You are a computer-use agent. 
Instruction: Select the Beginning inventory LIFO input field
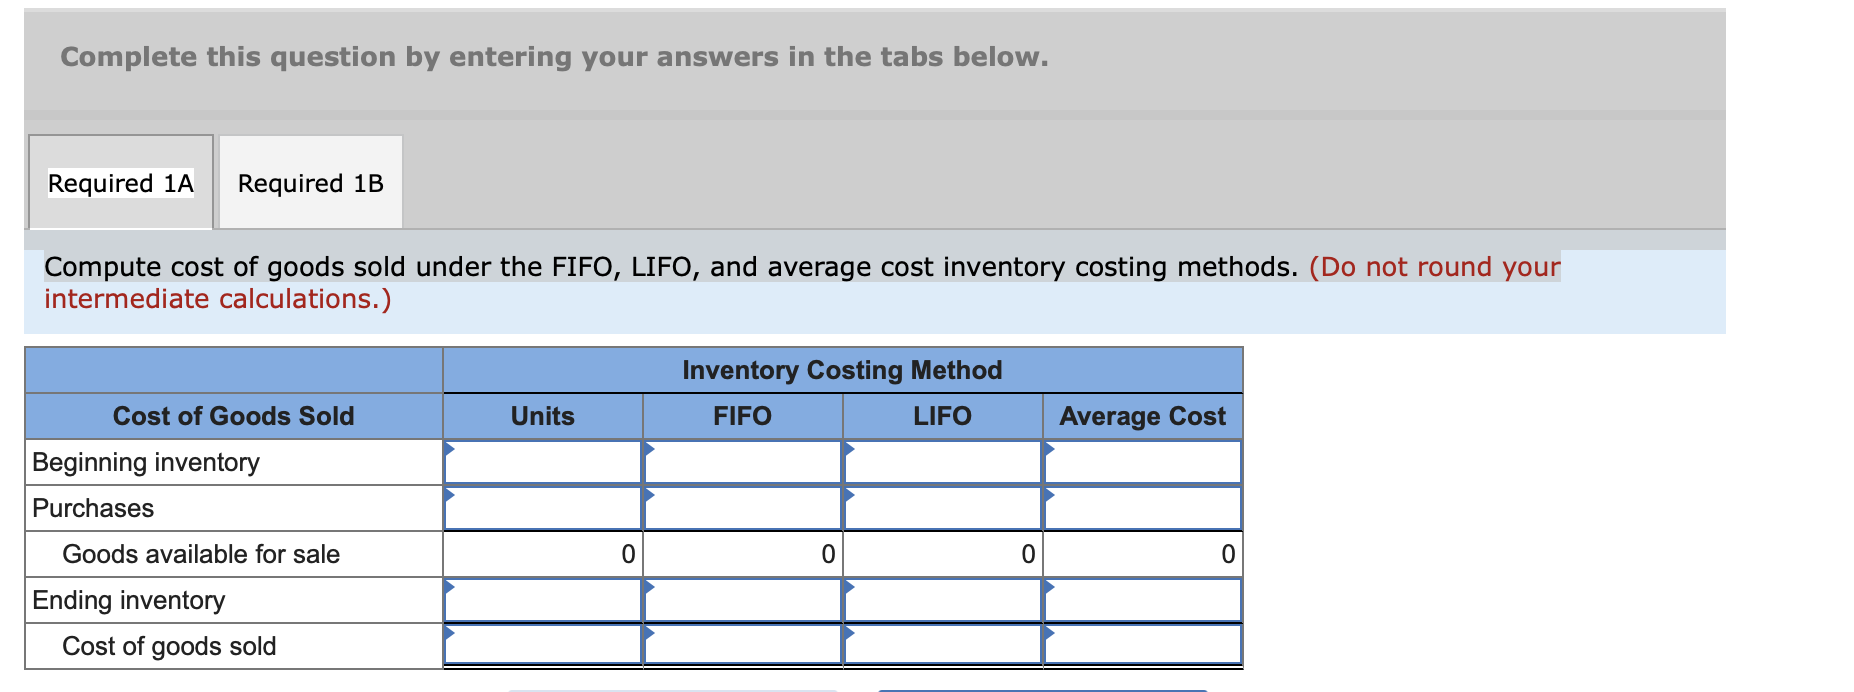(x=942, y=462)
